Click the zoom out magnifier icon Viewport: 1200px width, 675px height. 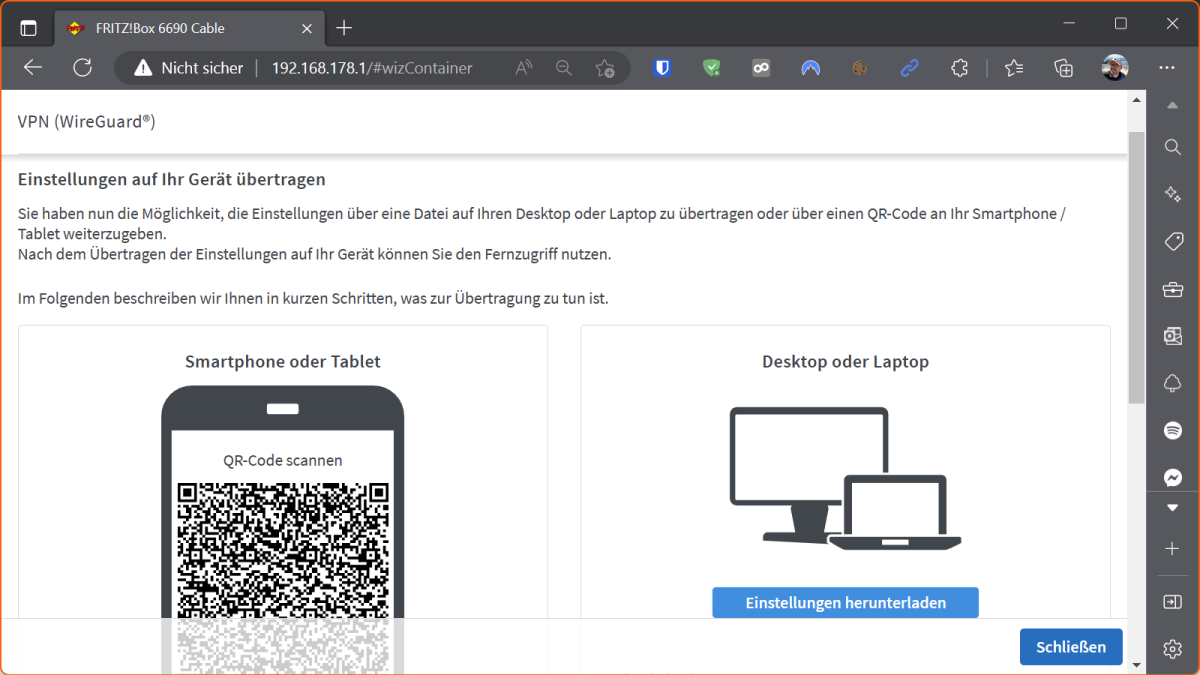(x=564, y=68)
